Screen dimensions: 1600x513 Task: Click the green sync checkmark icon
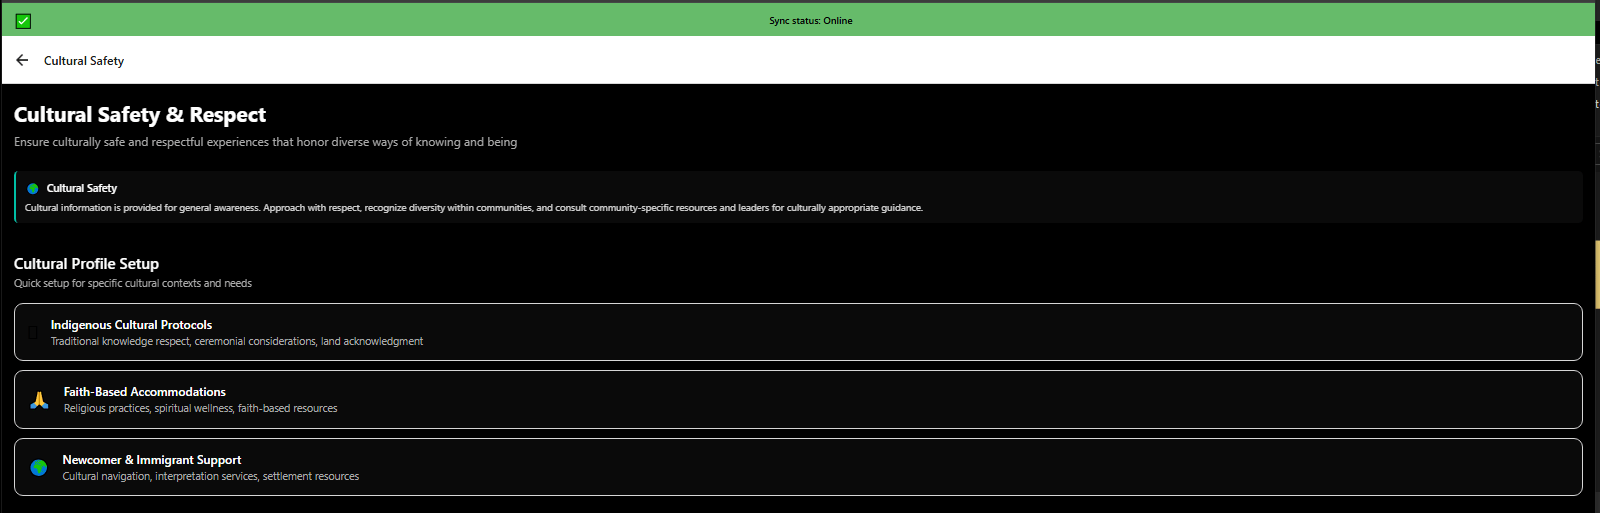23,21
